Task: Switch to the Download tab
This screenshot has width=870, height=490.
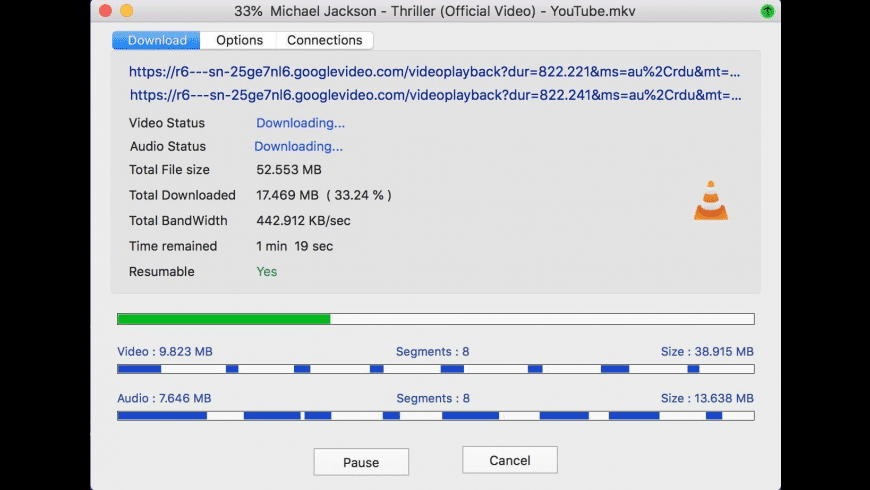Action: (x=156, y=40)
